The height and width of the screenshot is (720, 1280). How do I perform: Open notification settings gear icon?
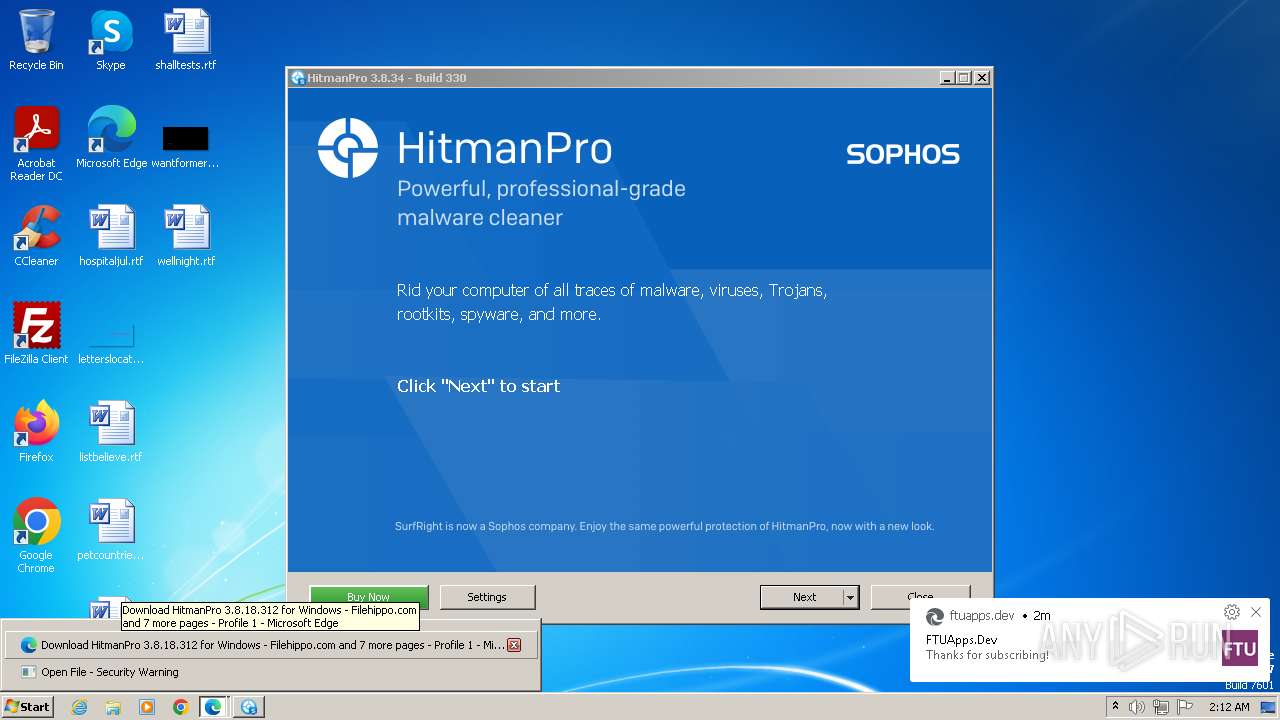coord(1232,612)
